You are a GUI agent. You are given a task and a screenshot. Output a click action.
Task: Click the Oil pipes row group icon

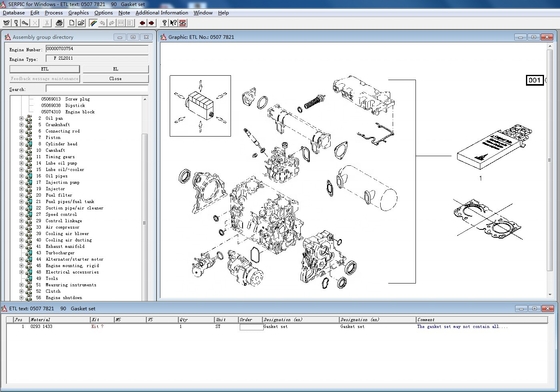pyautogui.click(x=29, y=176)
